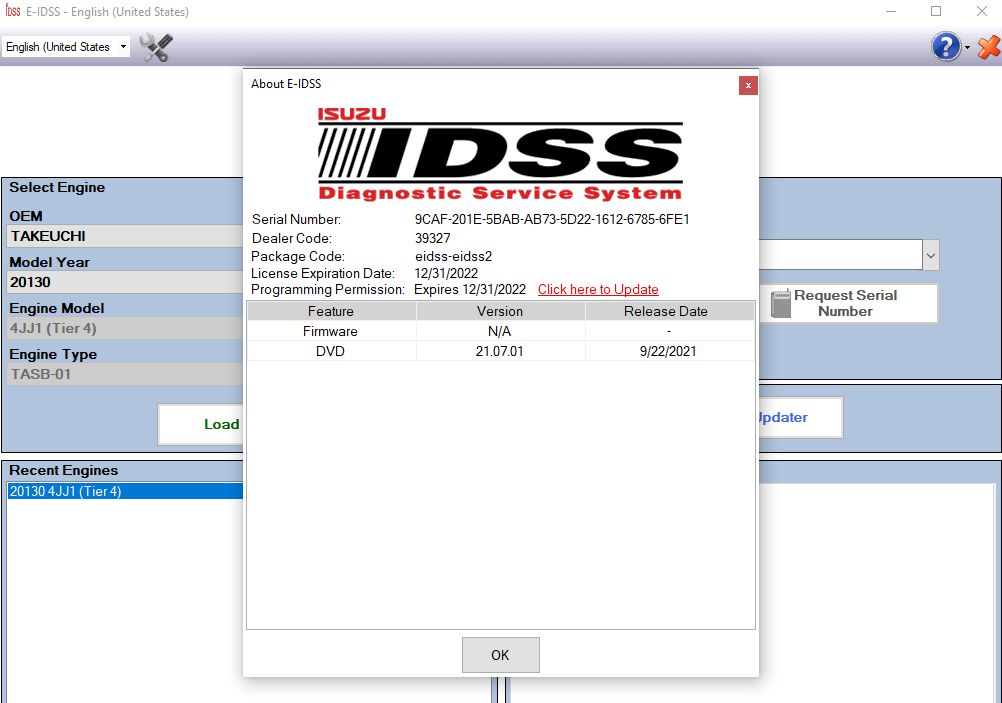Select the DVD row in version table
1002x703 pixels.
[x=500, y=351]
